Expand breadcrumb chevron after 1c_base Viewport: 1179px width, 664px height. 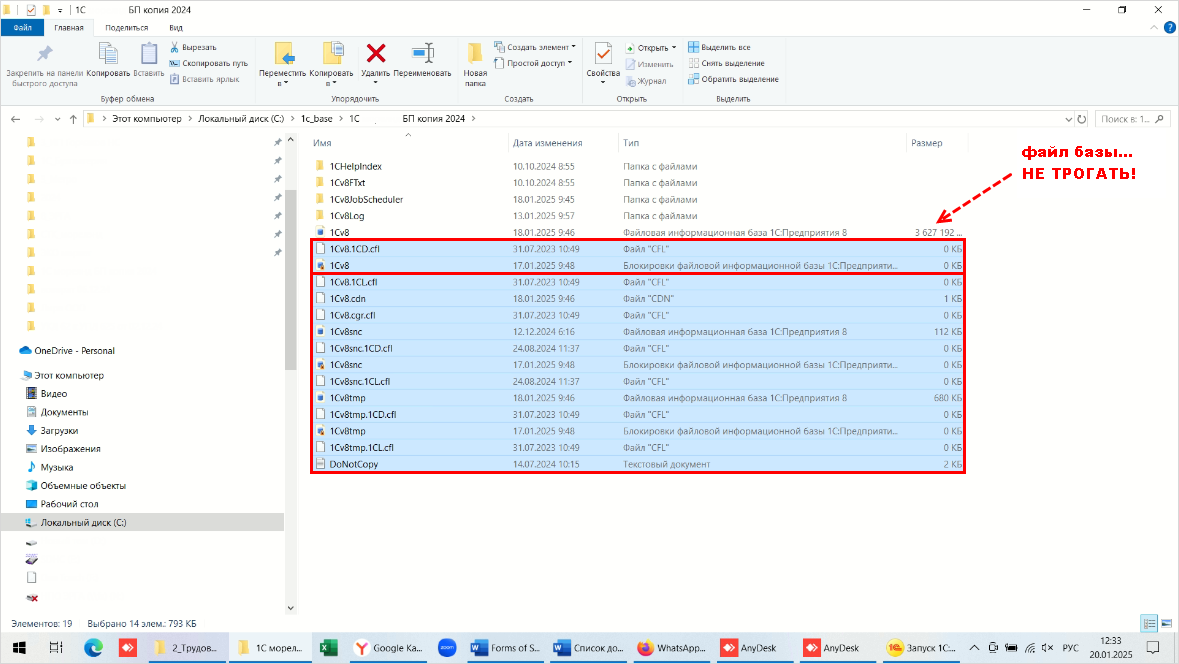pyautogui.click(x=341, y=119)
